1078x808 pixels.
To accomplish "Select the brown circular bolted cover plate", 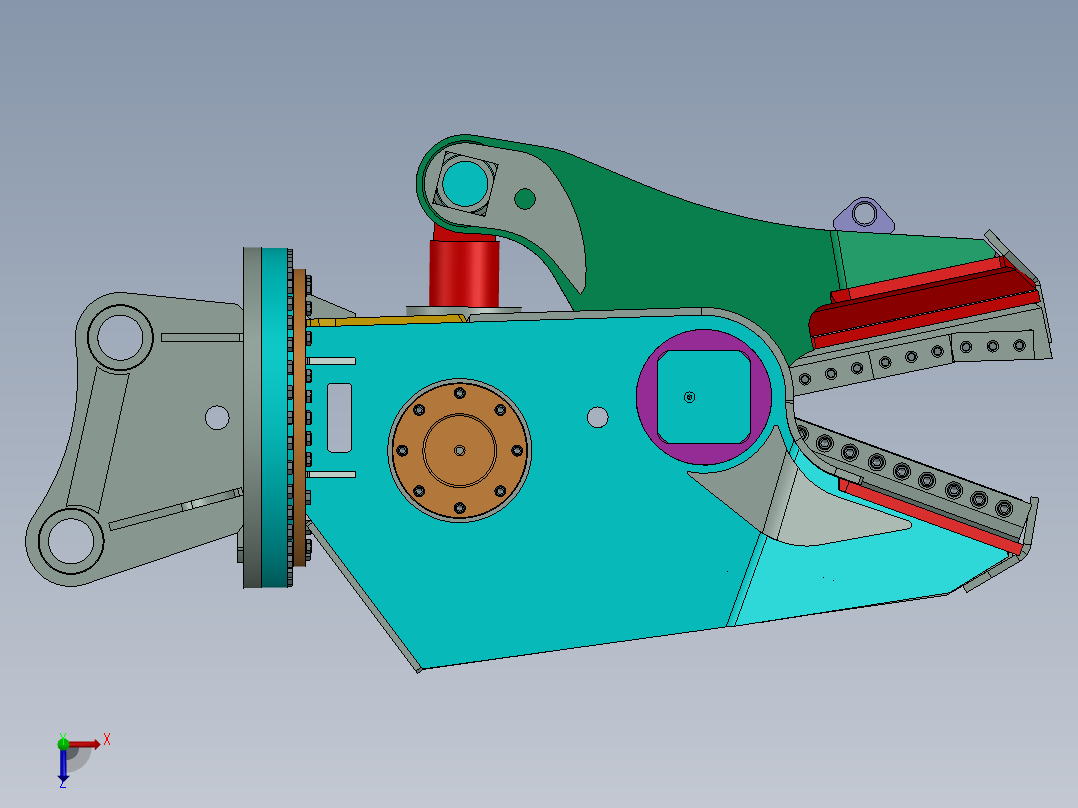I will tap(459, 450).
